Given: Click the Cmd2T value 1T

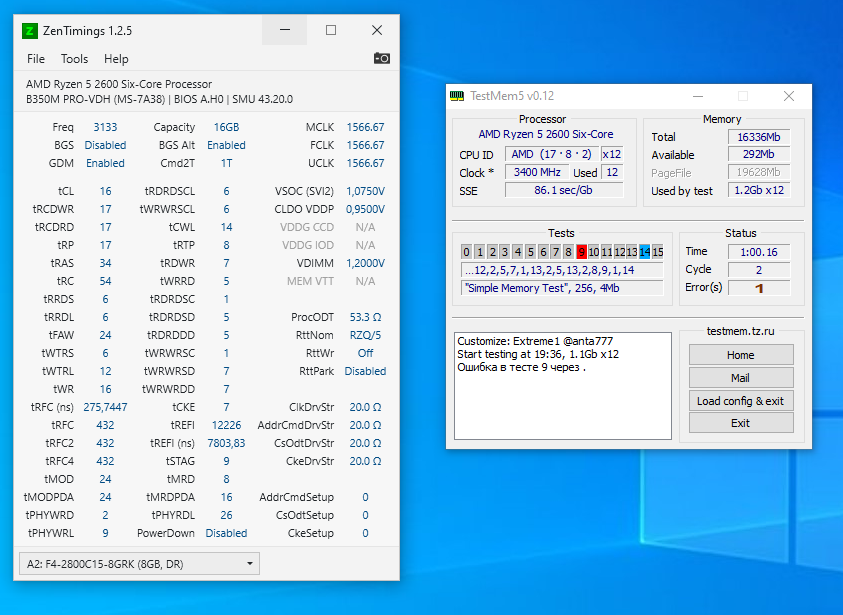Looking at the screenshot, I should [226, 163].
